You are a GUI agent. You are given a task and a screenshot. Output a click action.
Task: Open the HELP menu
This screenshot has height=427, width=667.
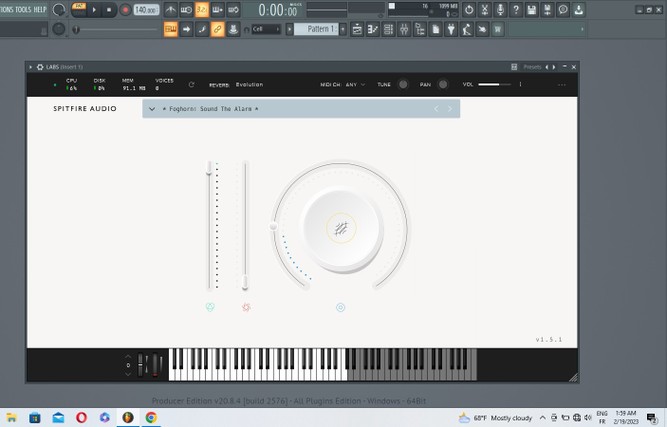[x=40, y=10]
